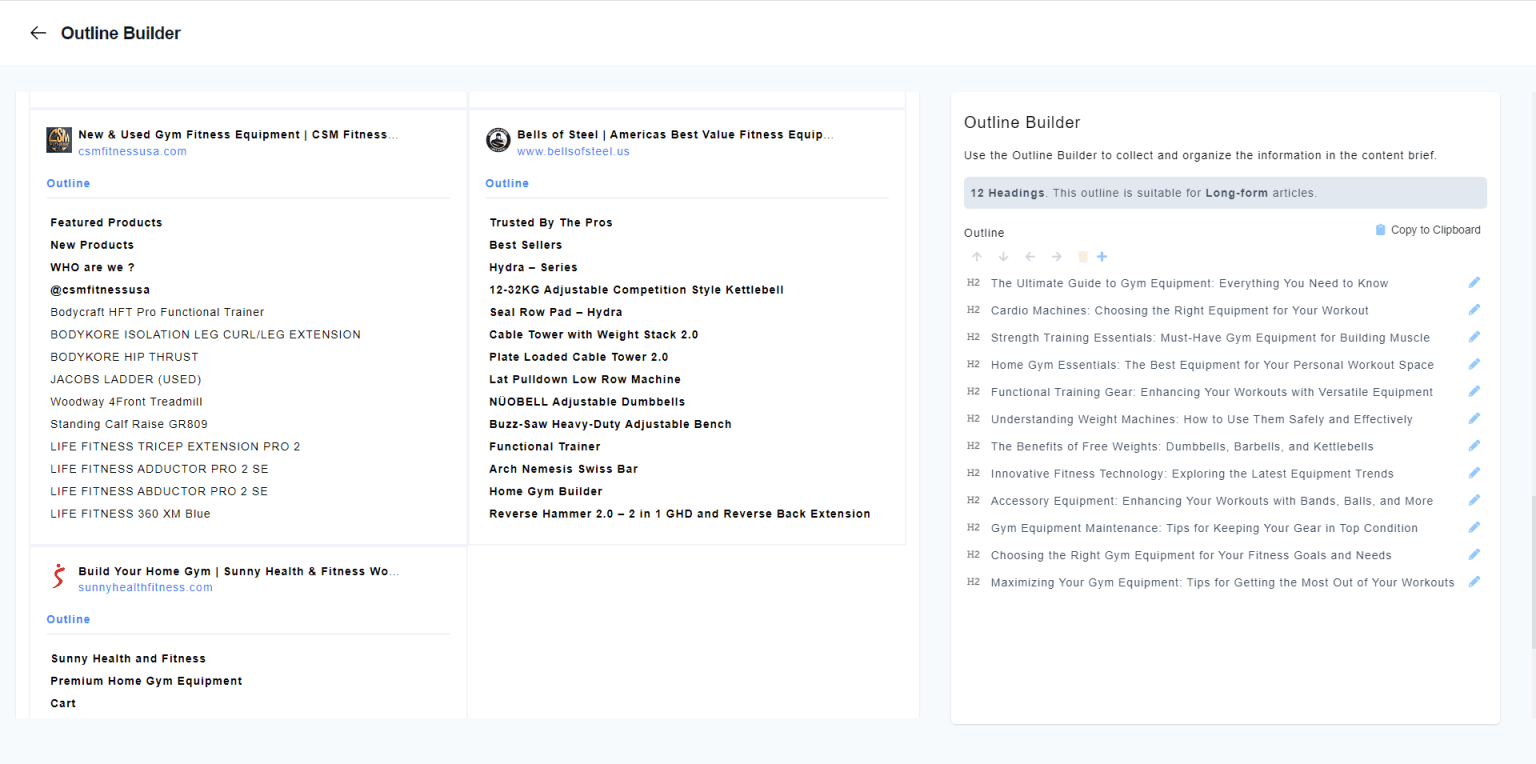Click the indent right arrow in outline toolbar
1536x764 pixels.
(1056, 257)
